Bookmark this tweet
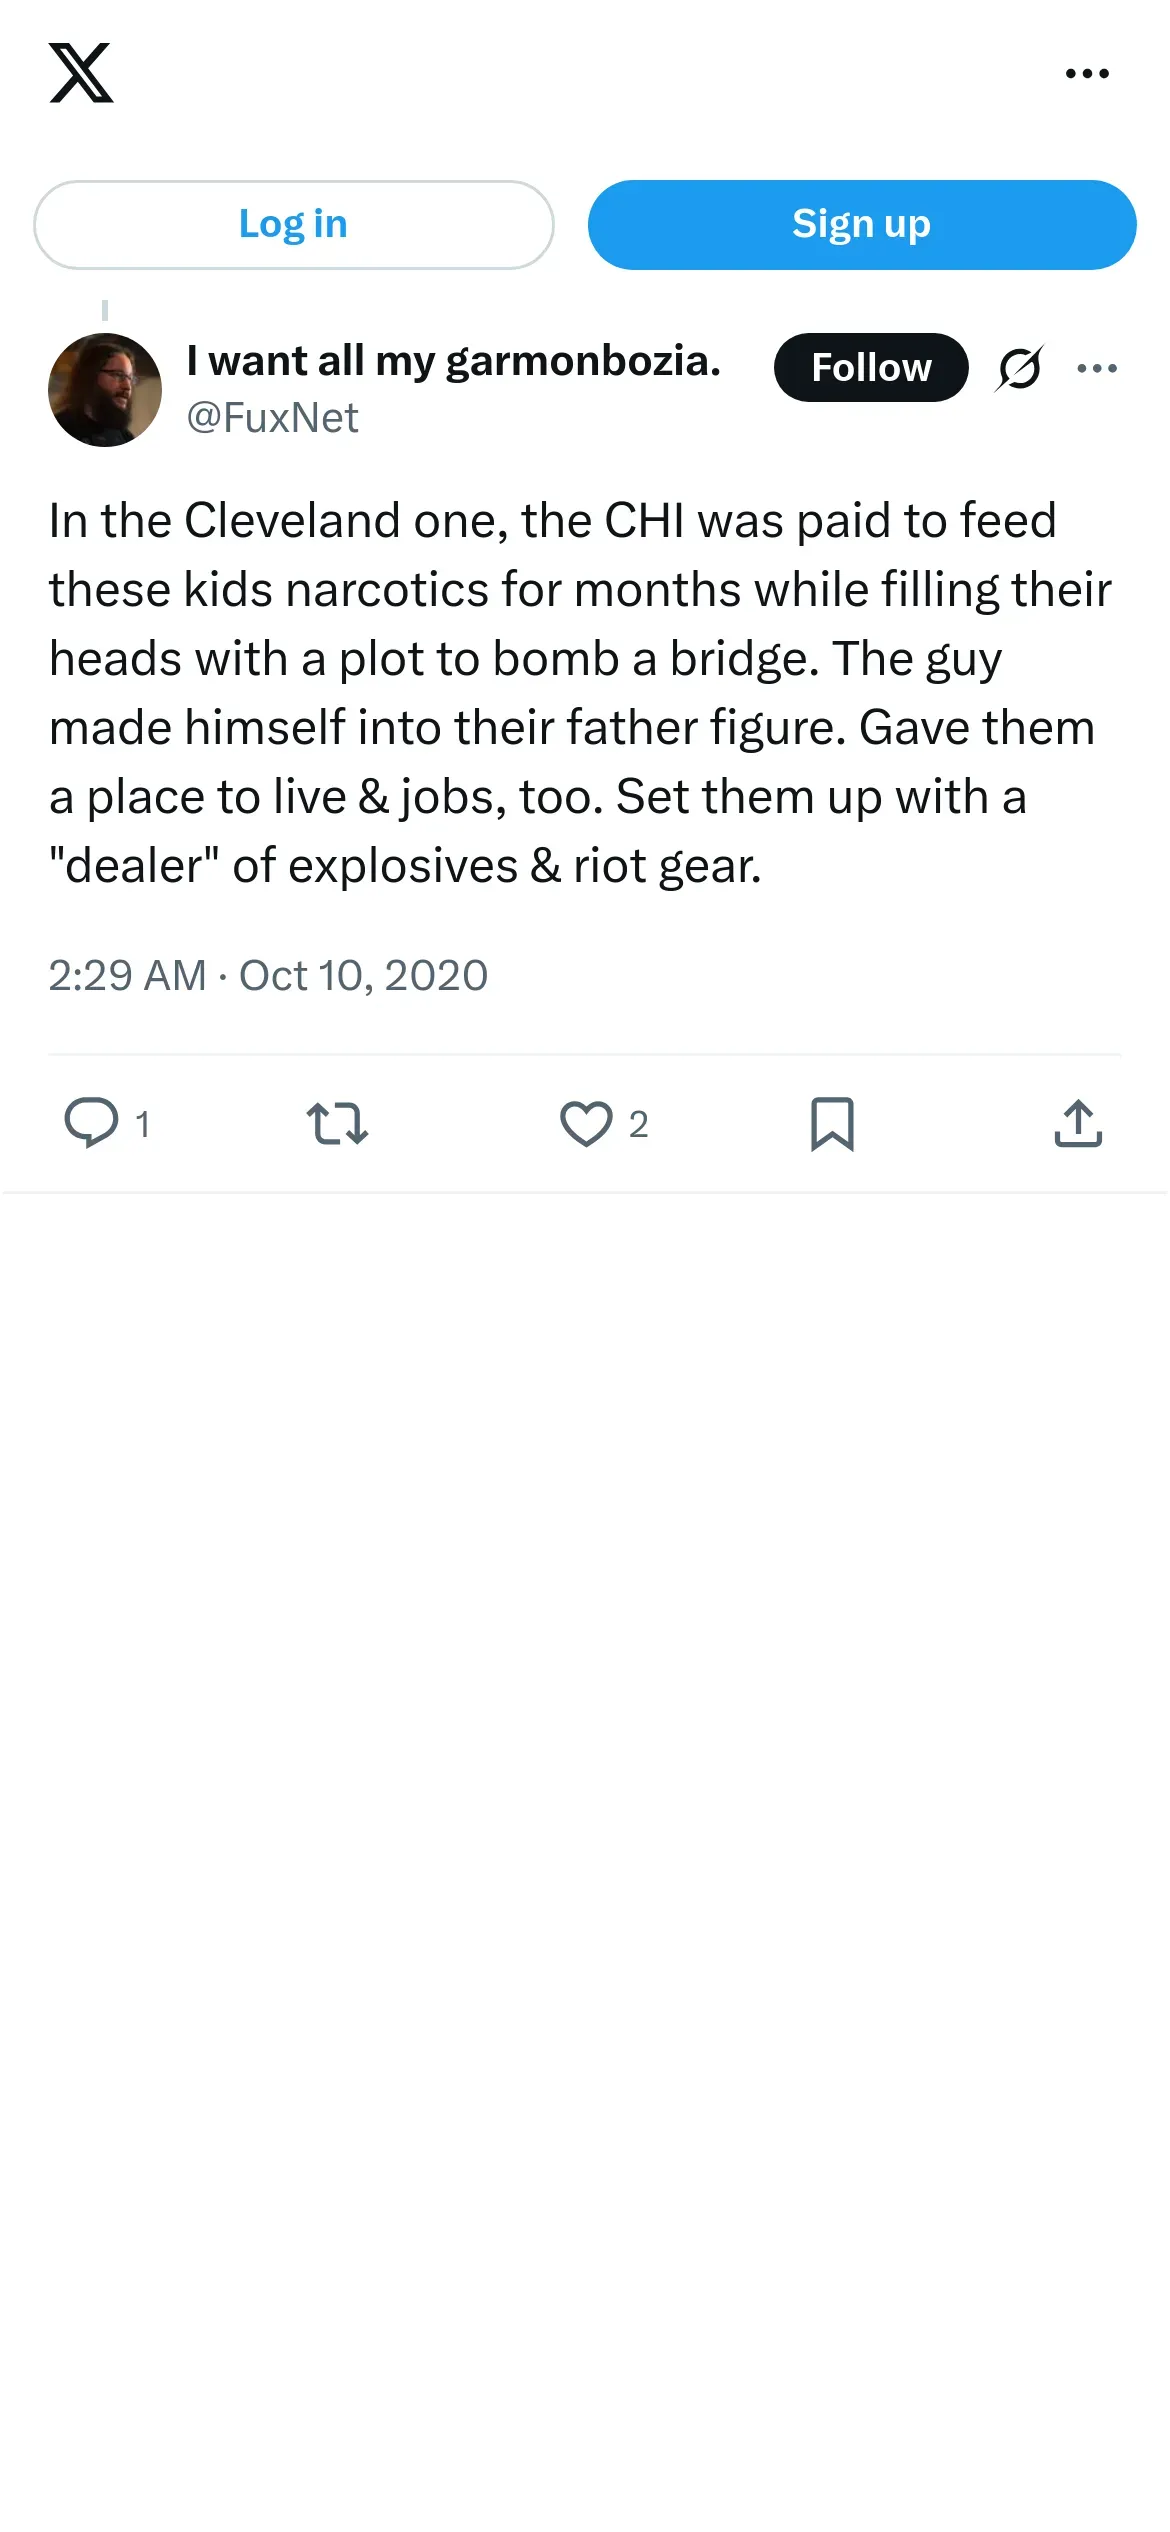1170x2532 pixels. (x=832, y=1123)
